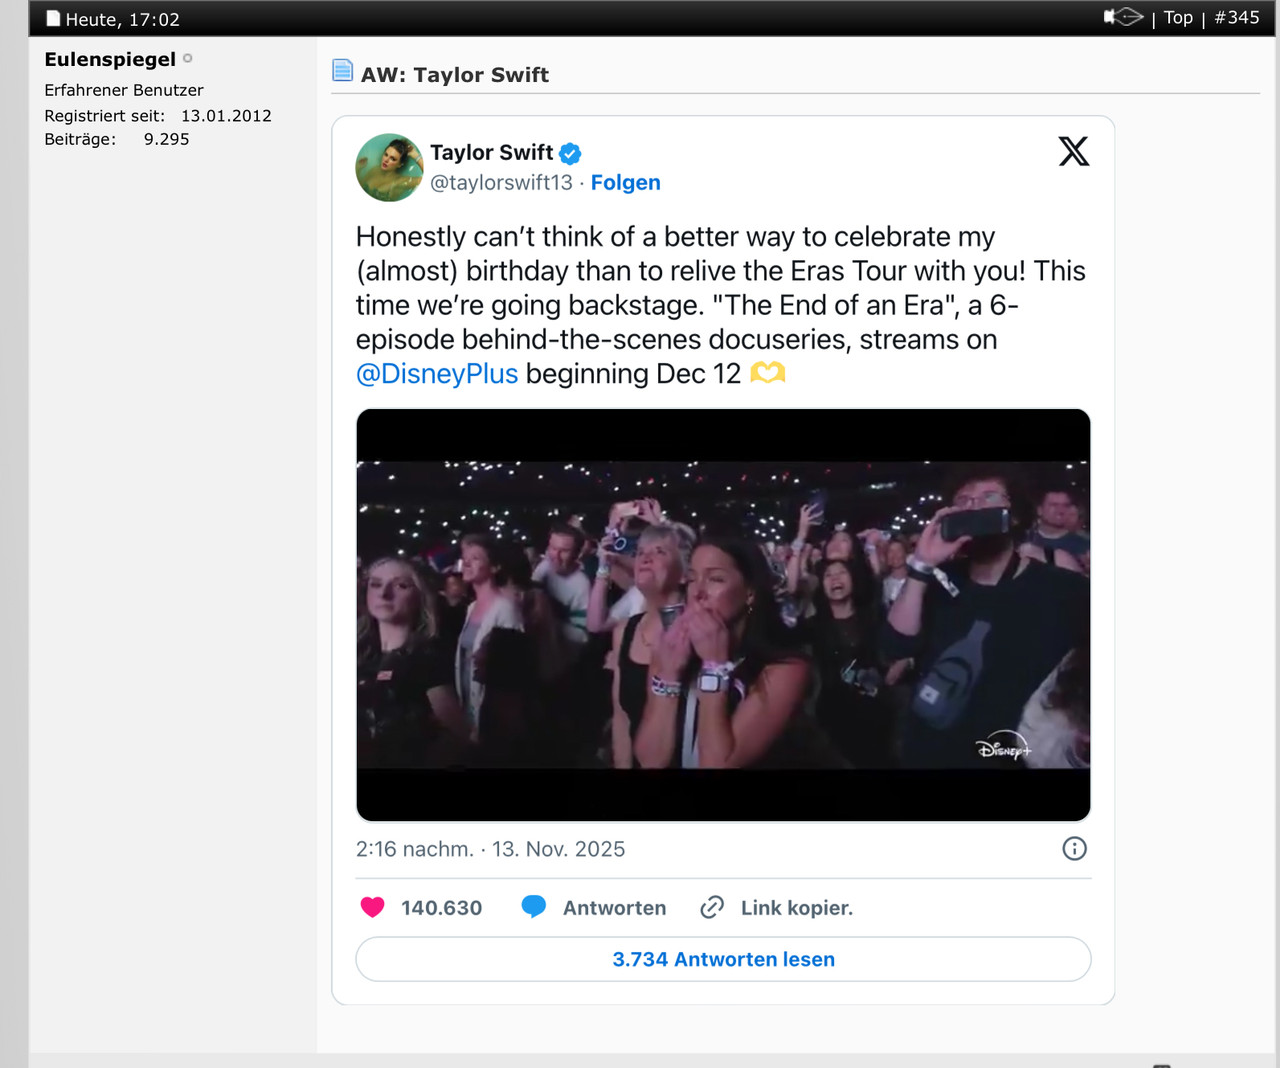This screenshot has width=1280, height=1068.
Task: Jump to Top via the header link
Action: pos(1178,18)
